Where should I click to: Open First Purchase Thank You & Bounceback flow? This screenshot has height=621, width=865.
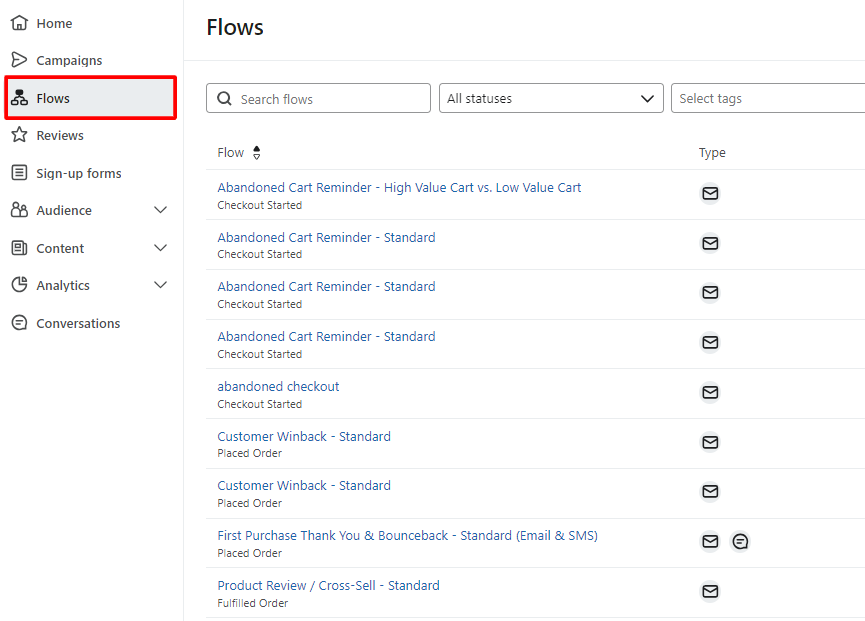tap(408, 536)
